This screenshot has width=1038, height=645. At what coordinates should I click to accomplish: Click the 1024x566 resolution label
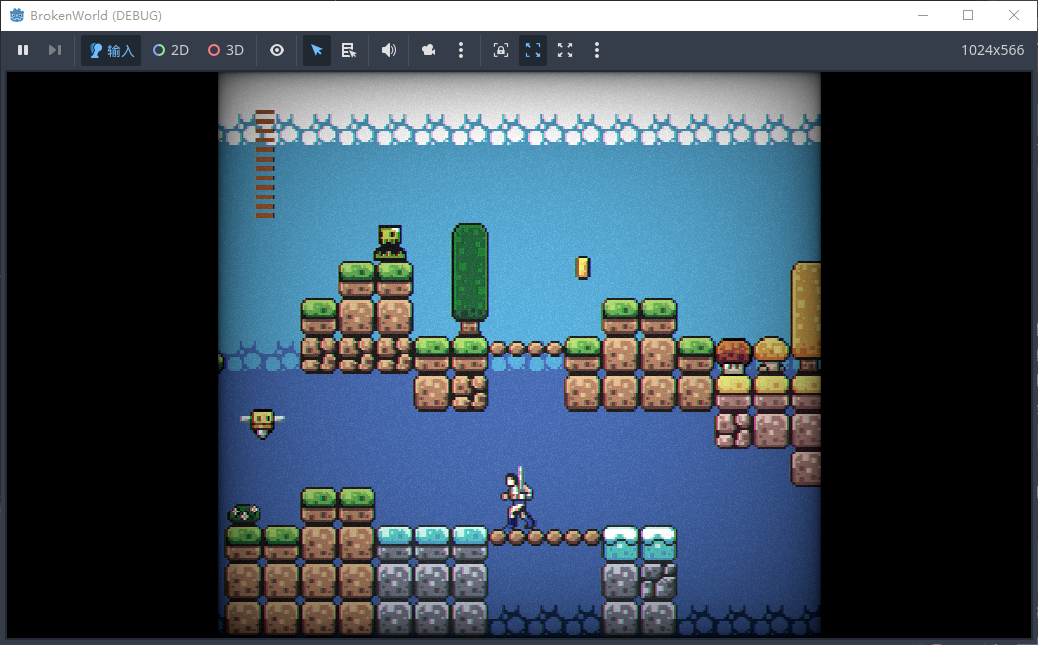(992, 50)
